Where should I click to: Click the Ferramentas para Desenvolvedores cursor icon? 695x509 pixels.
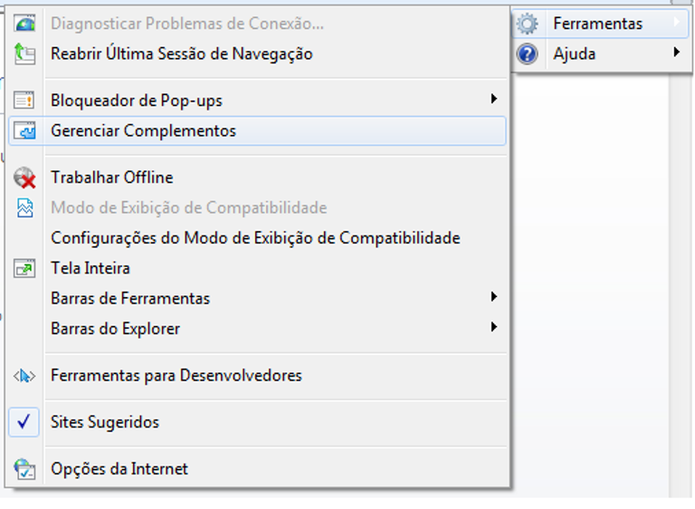coord(24,376)
